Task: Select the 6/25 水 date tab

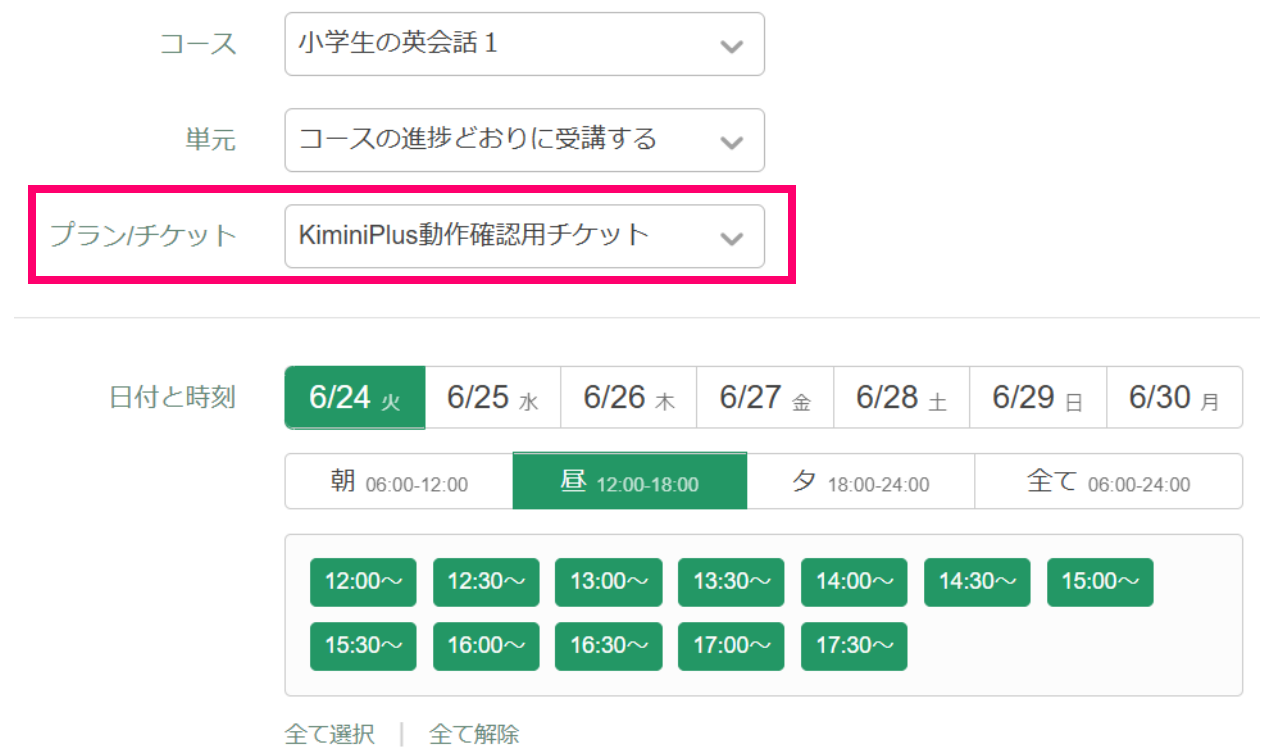Action: point(493,398)
